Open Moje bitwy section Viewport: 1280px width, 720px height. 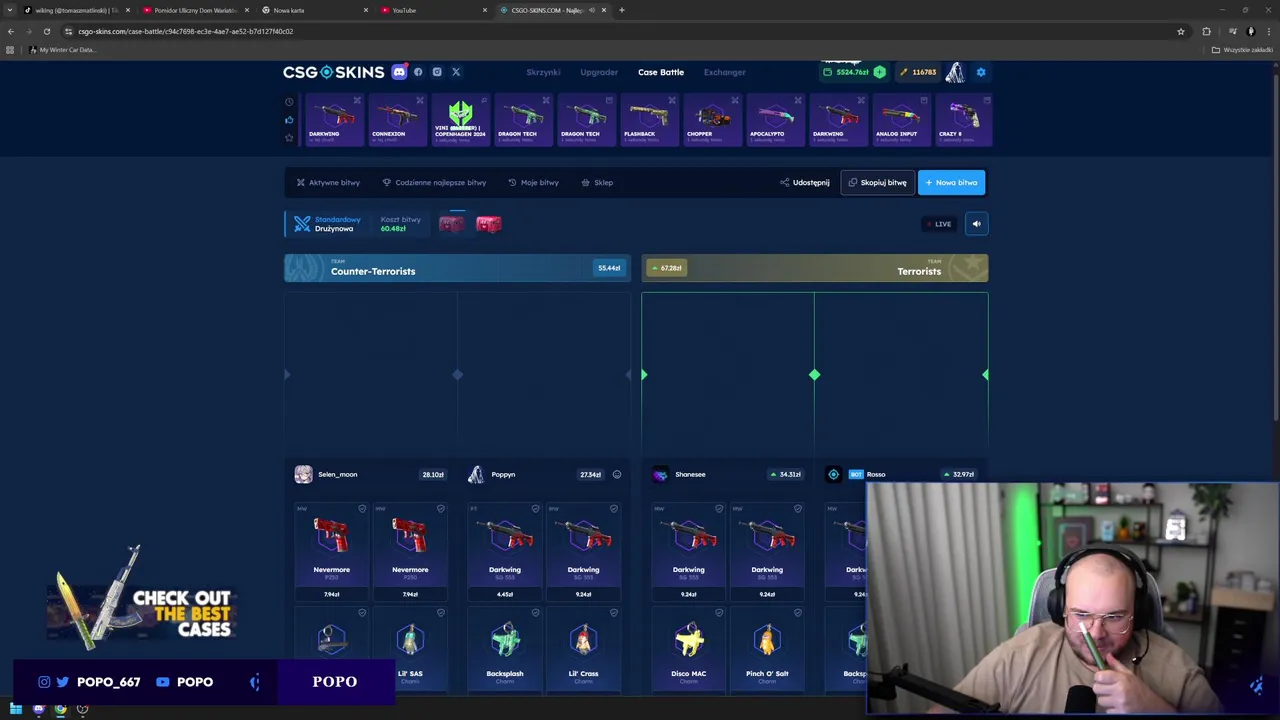pyautogui.click(x=533, y=183)
